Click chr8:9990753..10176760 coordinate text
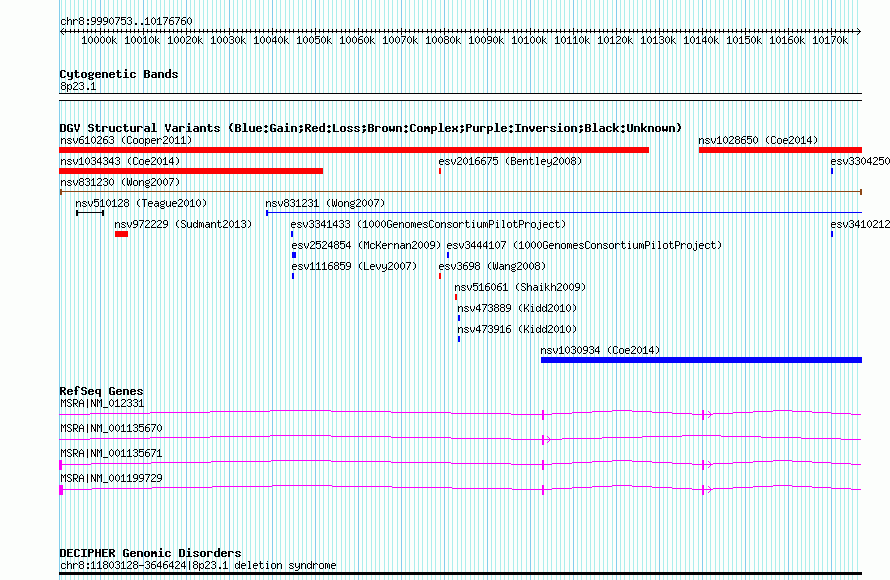 (126, 21)
